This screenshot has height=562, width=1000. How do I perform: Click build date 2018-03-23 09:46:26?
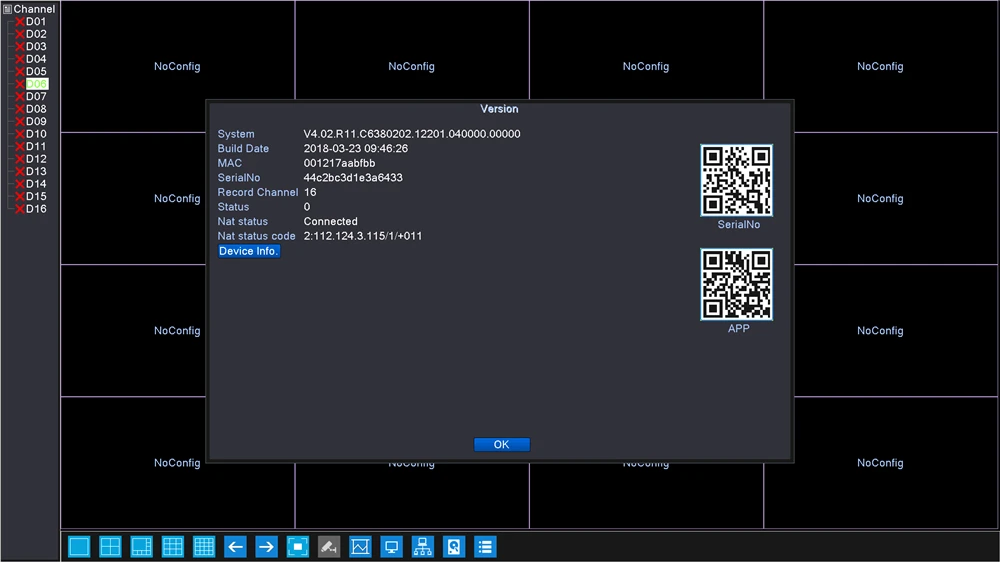[x=355, y=149]
